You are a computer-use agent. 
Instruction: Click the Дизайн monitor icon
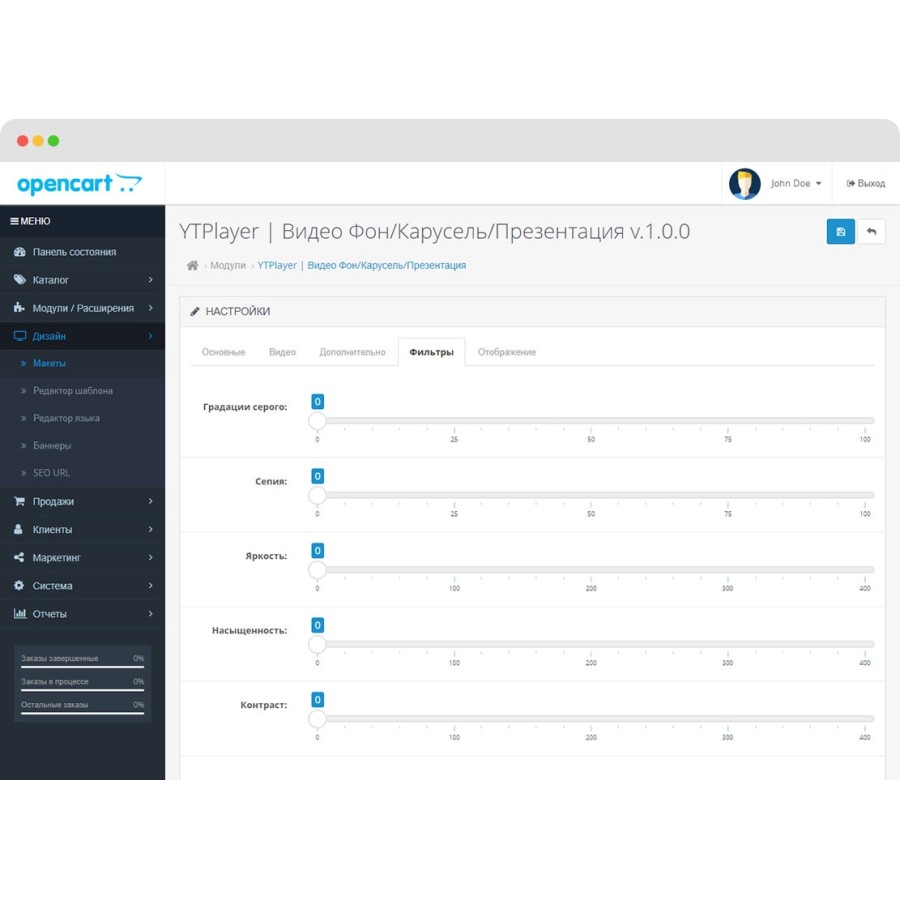[20, 336]
